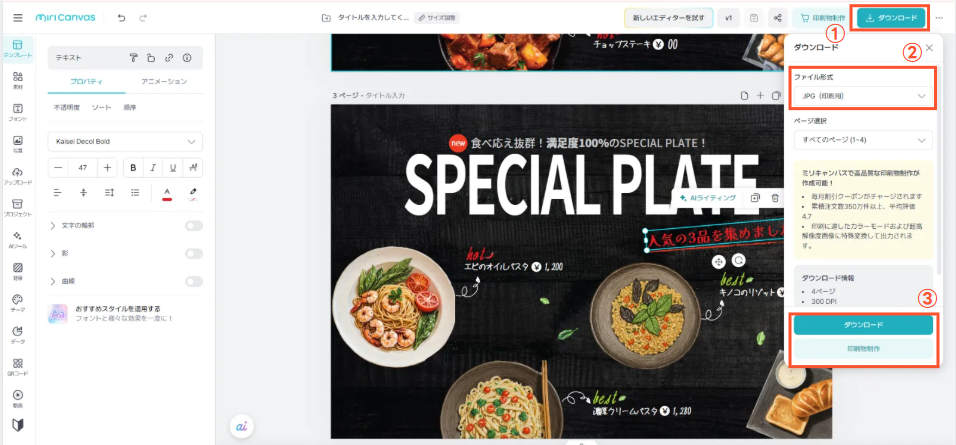Open the hamburger main menu
The image size is (956, 445).
(18, 18)
